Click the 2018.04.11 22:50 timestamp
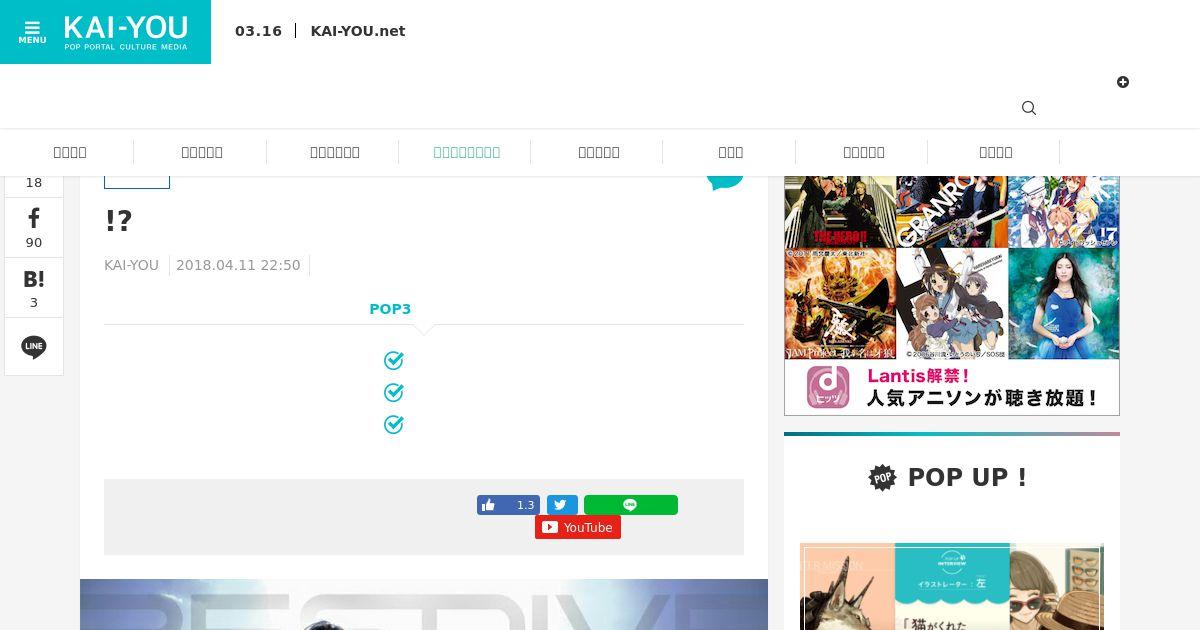This screenshot has width=1200, height=630. (x=238, y=265)
